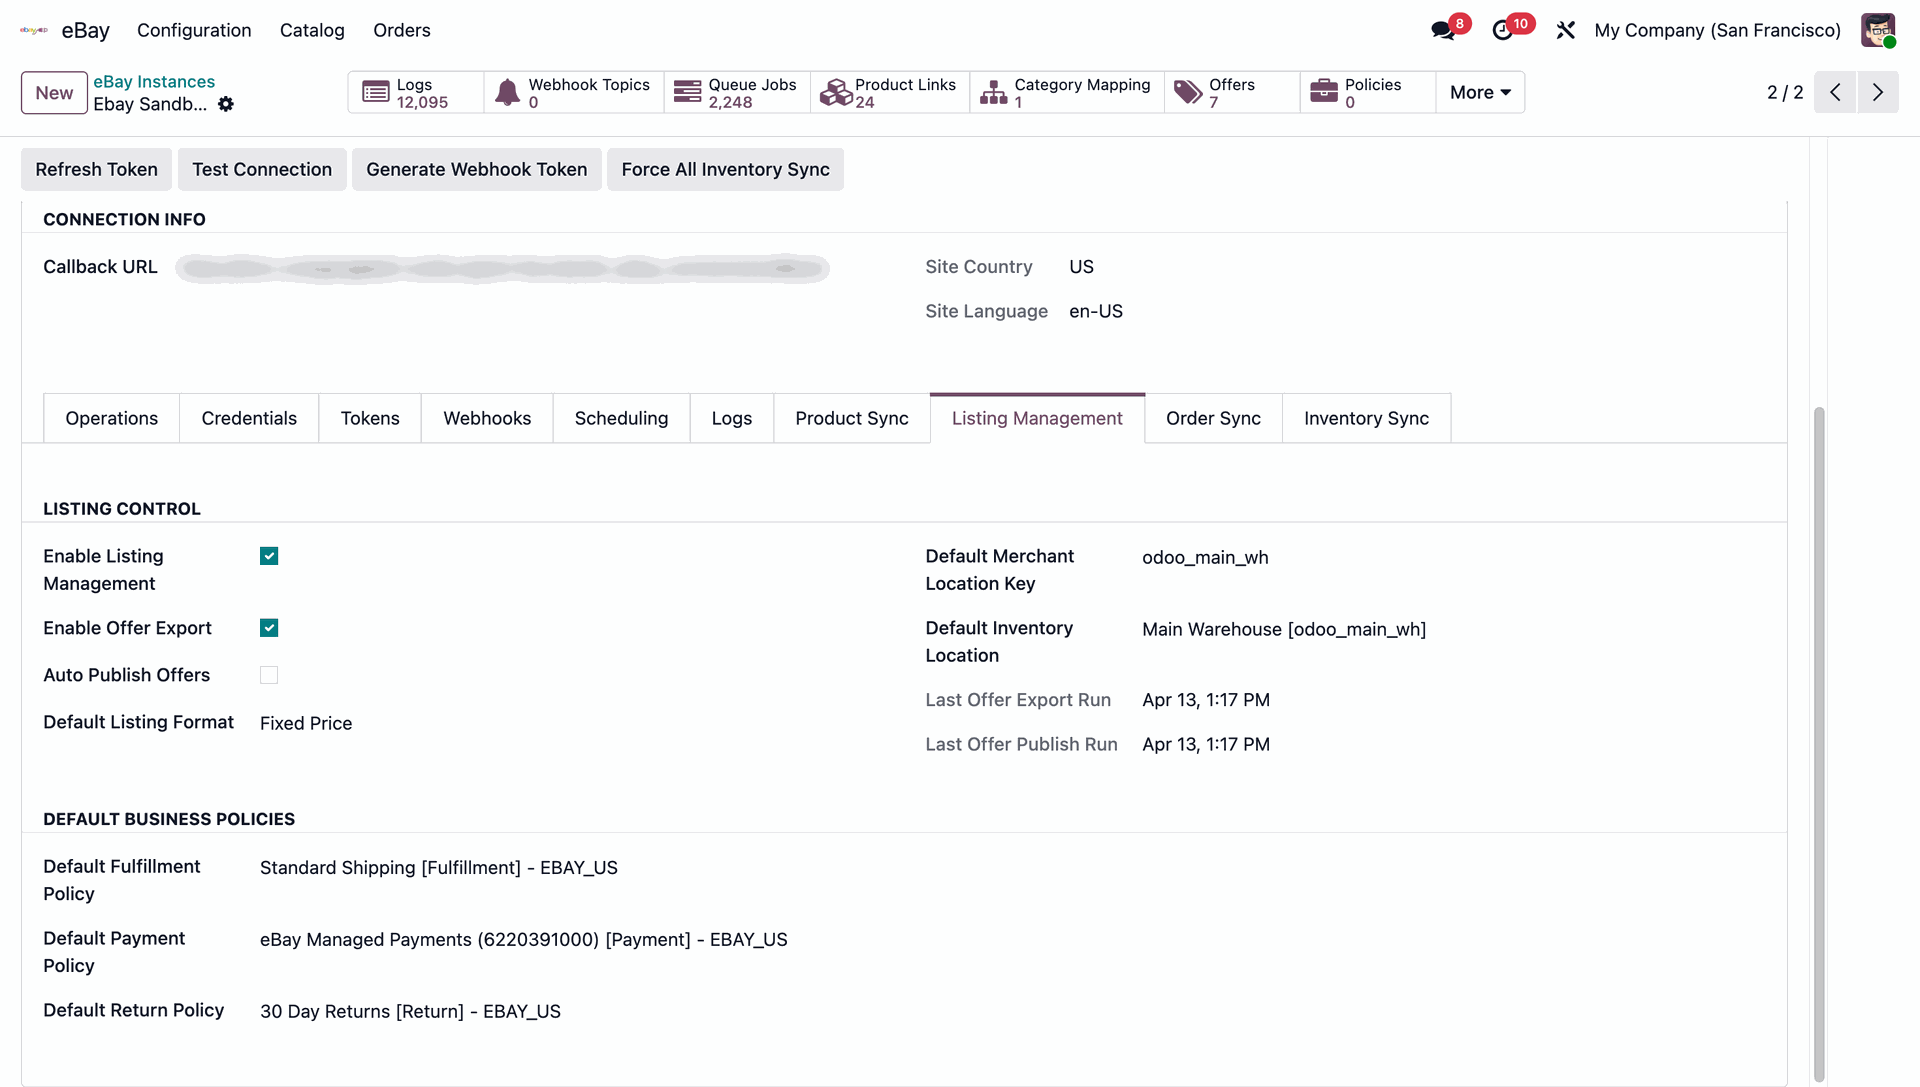This screenshot has height=1087, width=1920.
Task: Open the Queue Jobs stat button
Action: (x=737, y=92)
